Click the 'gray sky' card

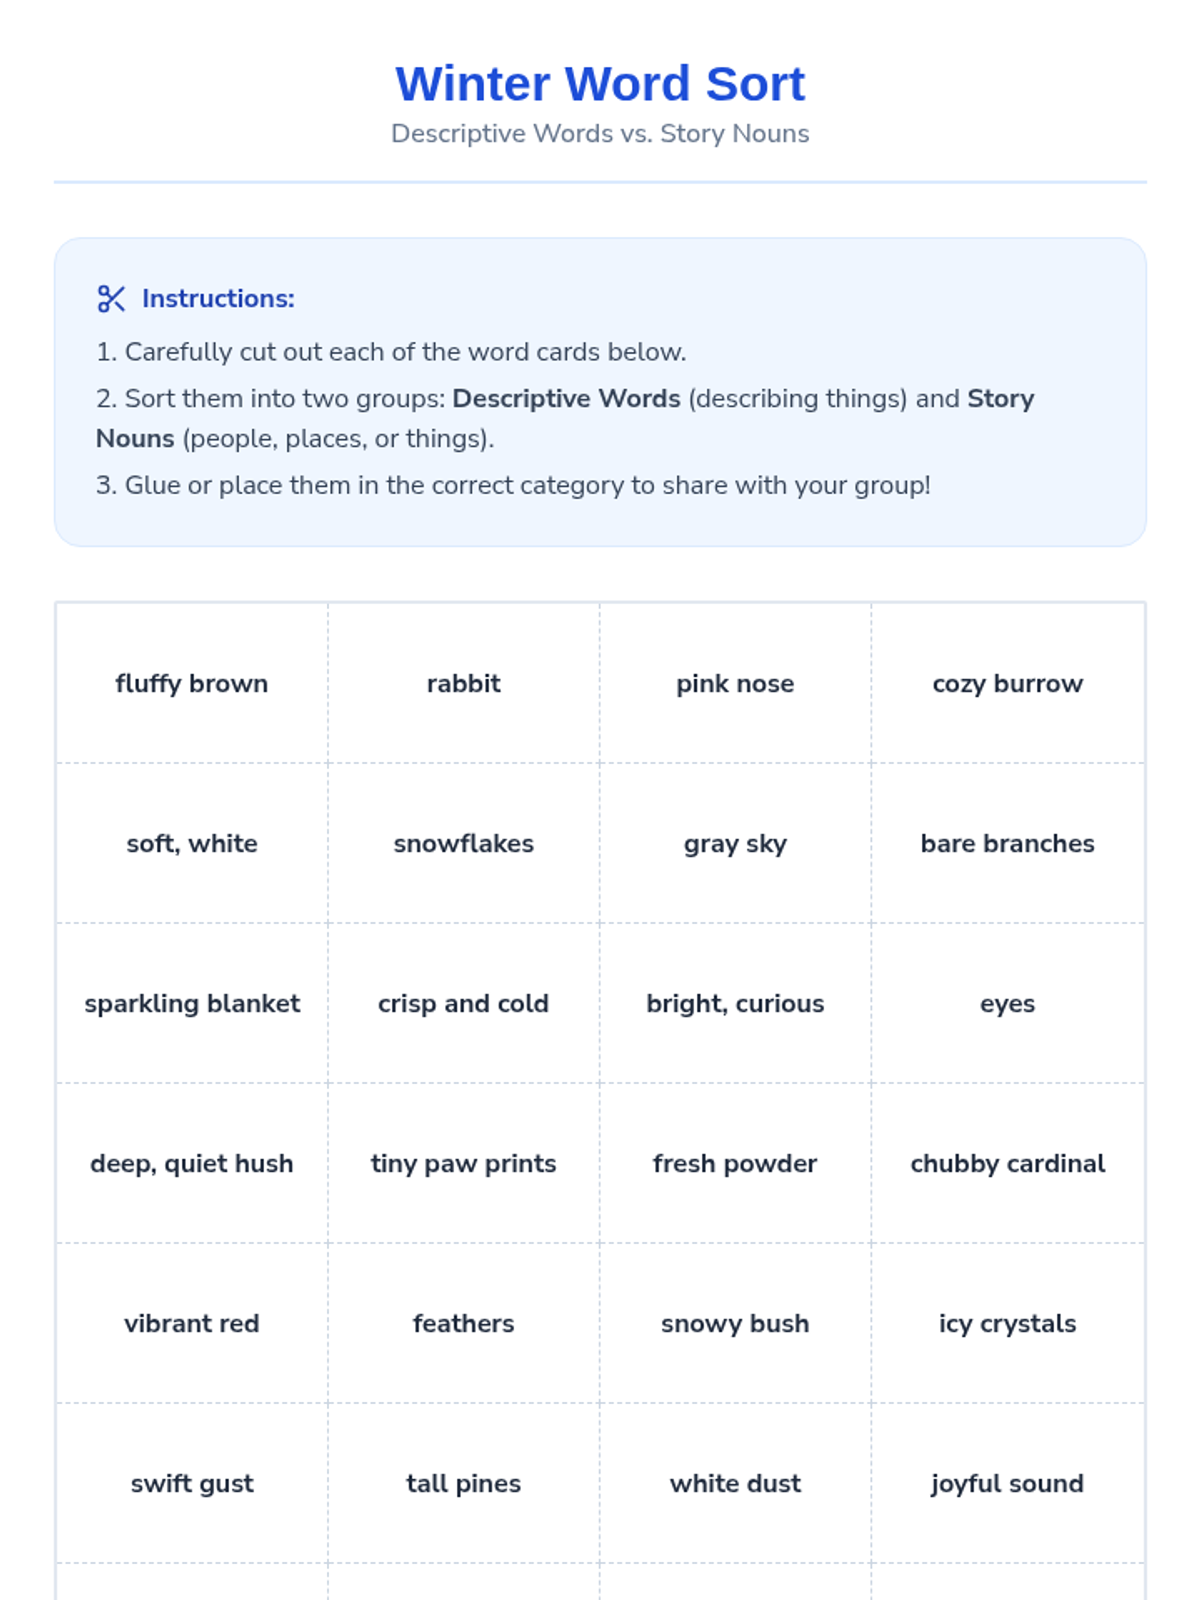[x=735, y=843]
